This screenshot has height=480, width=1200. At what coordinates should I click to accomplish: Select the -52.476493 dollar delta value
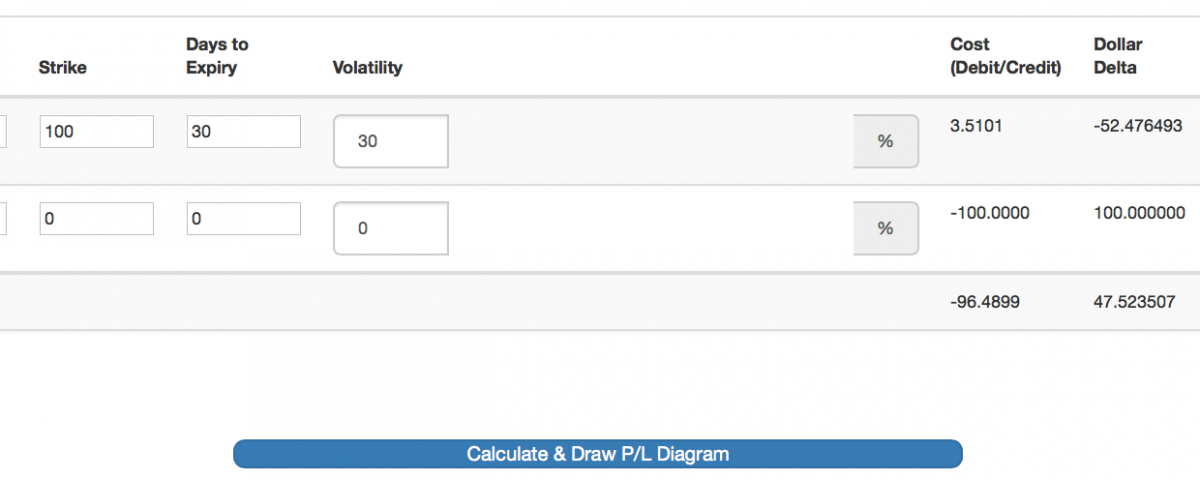tap(1138, 127)
